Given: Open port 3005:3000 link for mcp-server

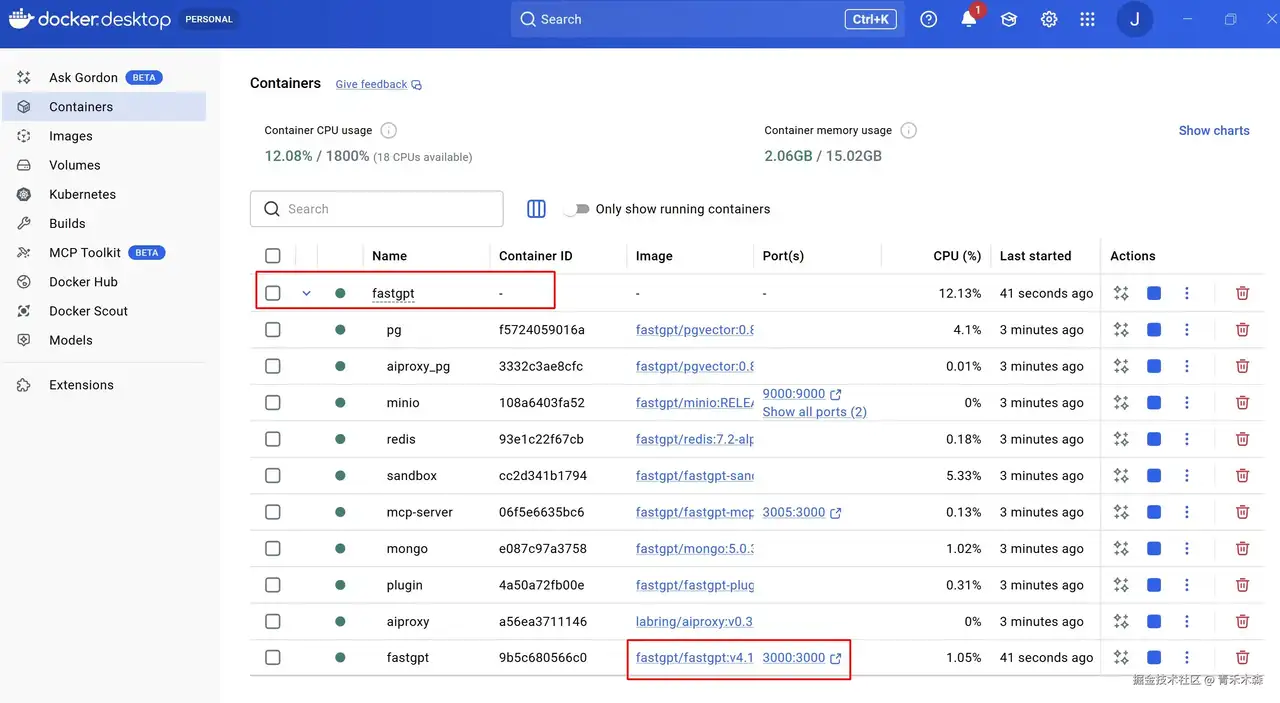Looking at the screenshot, I should [801, 512].
